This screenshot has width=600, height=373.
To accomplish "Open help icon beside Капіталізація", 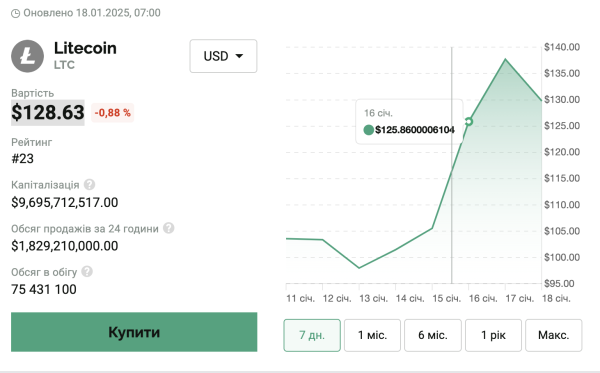I will (89, 184).
